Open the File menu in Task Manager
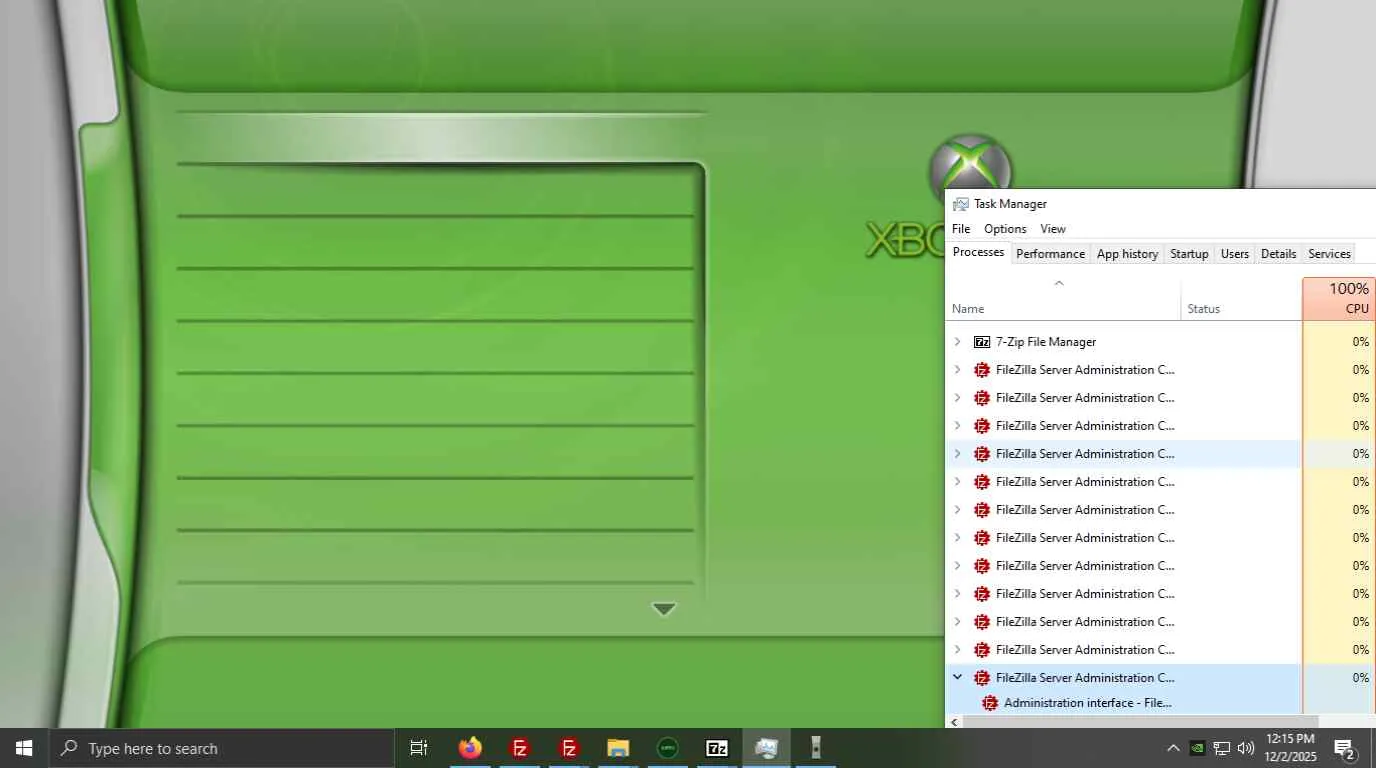 (961, 229)
